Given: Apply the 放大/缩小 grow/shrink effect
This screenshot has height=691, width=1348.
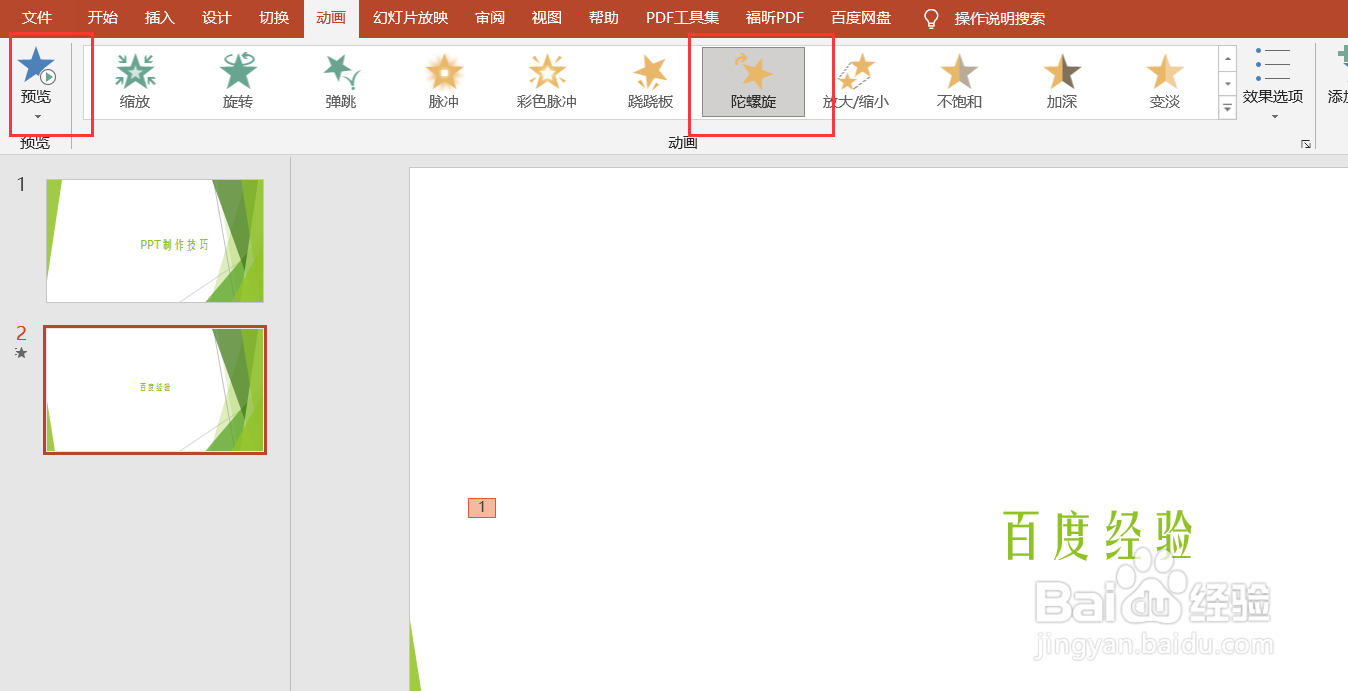Looking at the screenshot, I should (856, 81).
